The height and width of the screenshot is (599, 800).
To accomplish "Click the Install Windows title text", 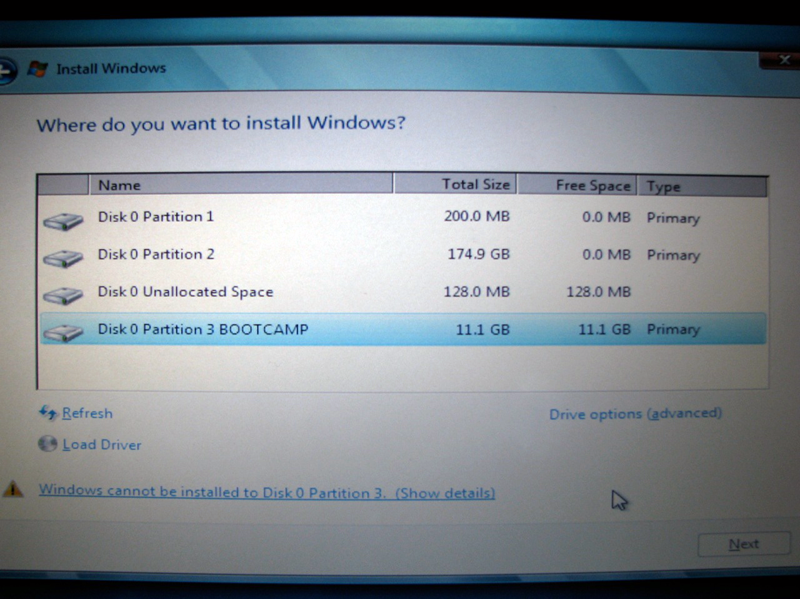I will point(111,68).
